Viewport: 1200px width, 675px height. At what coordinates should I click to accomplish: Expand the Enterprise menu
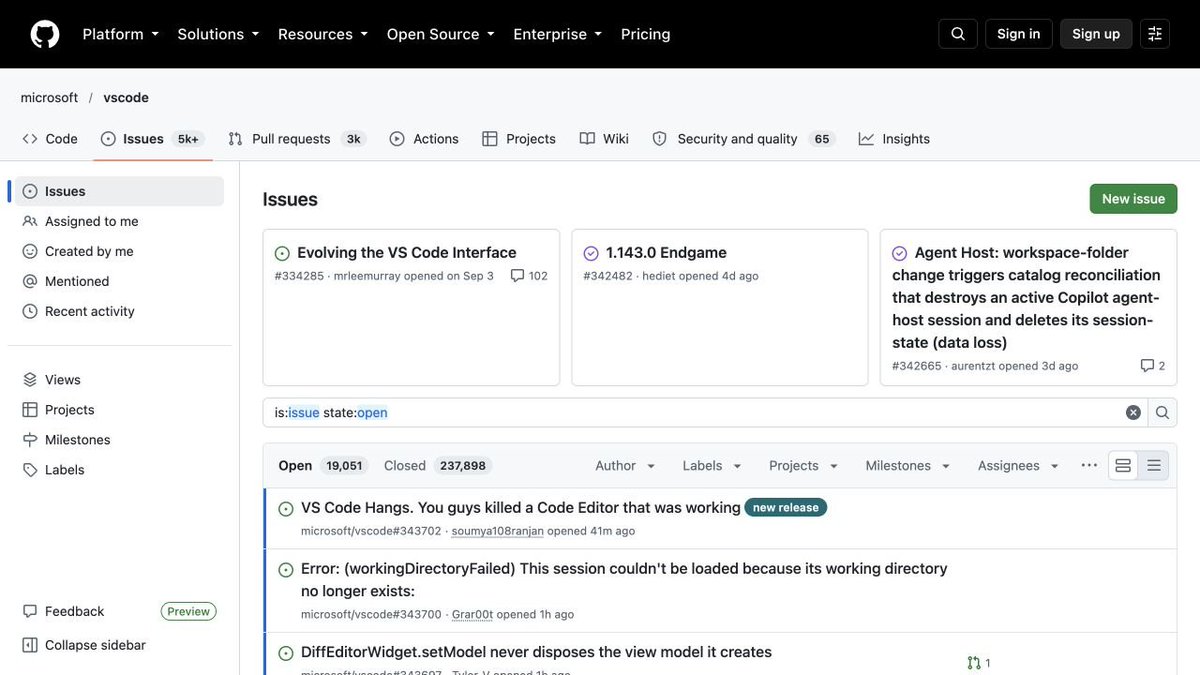[x=558, y=34]
